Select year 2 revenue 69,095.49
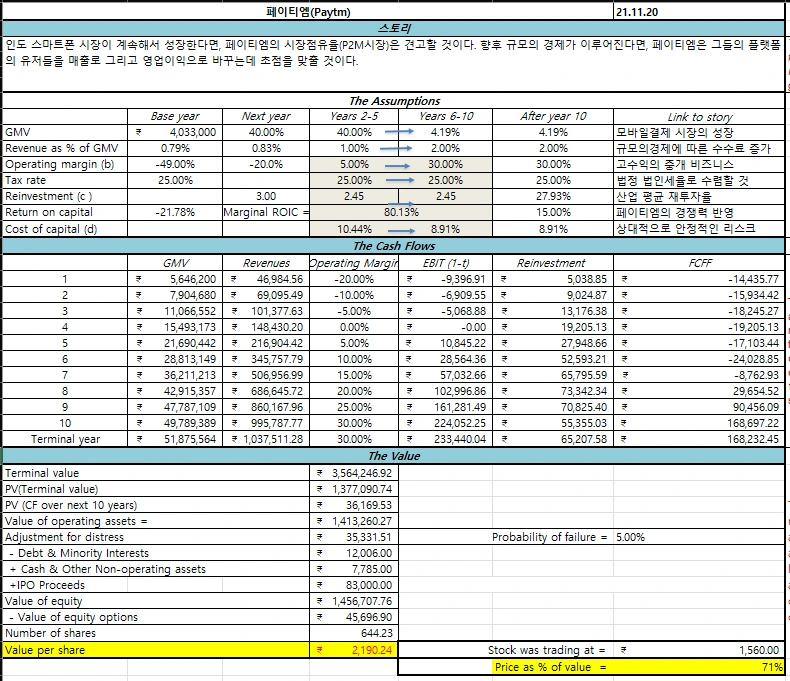This screenshot has width=790, height=681. pyautogui.click(x=266, y=295)
